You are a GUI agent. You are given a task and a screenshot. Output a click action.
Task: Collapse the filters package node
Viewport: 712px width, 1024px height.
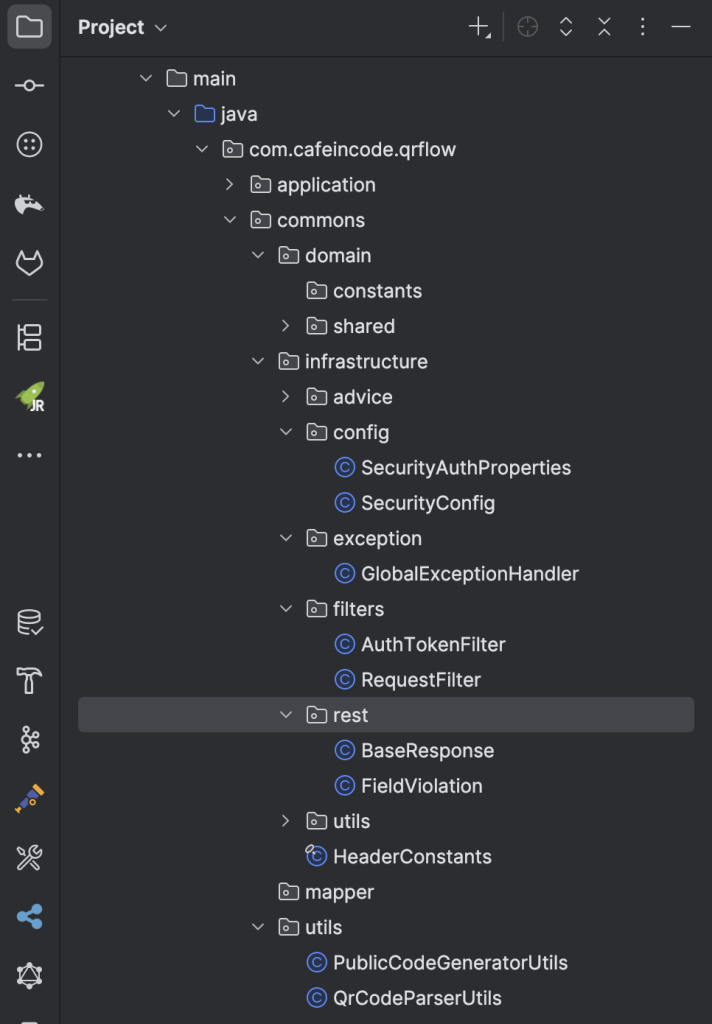pyautogui.click(x=285, y=609)
